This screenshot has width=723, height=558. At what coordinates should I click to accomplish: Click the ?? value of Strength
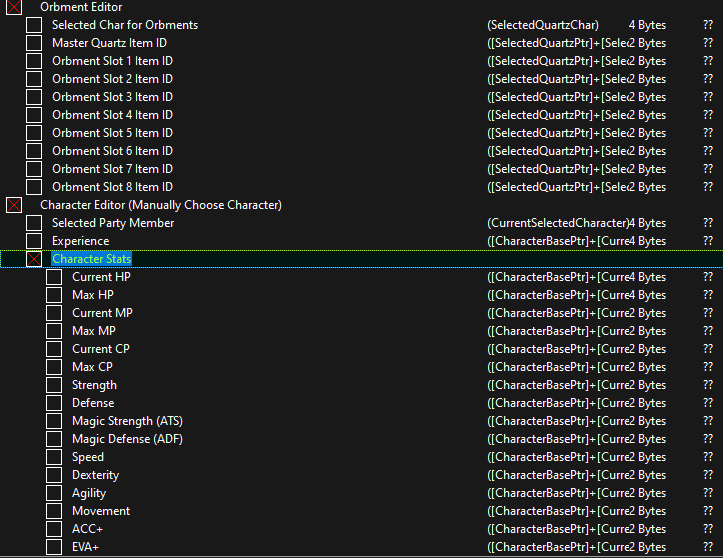pyautogui.click(x=708, y=385)
